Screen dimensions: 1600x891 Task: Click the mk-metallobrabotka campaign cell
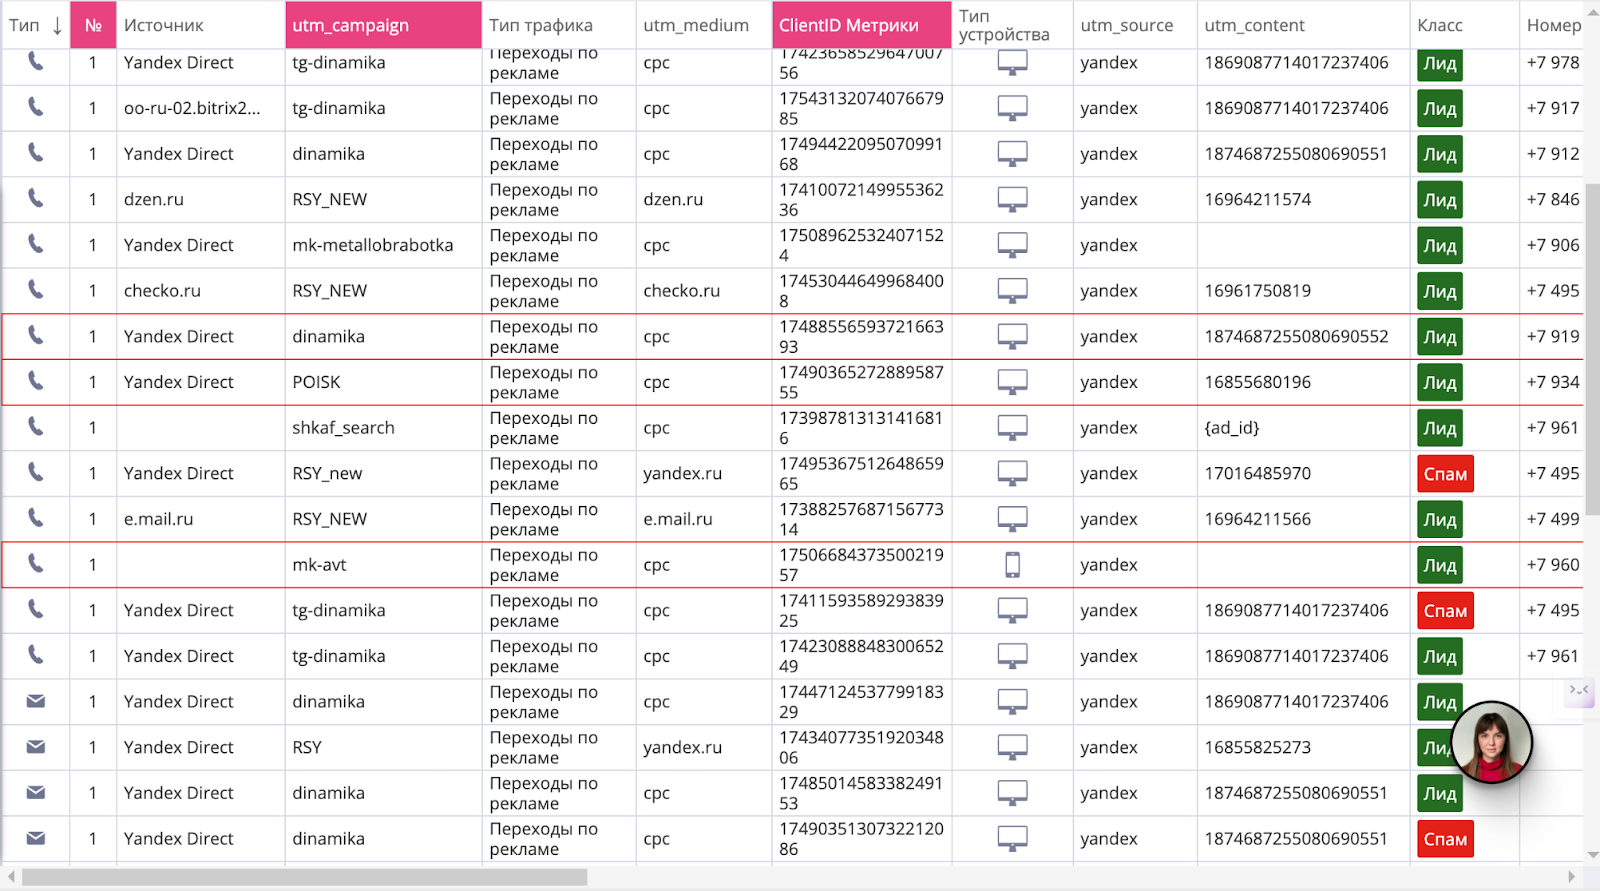coord(372,245)
